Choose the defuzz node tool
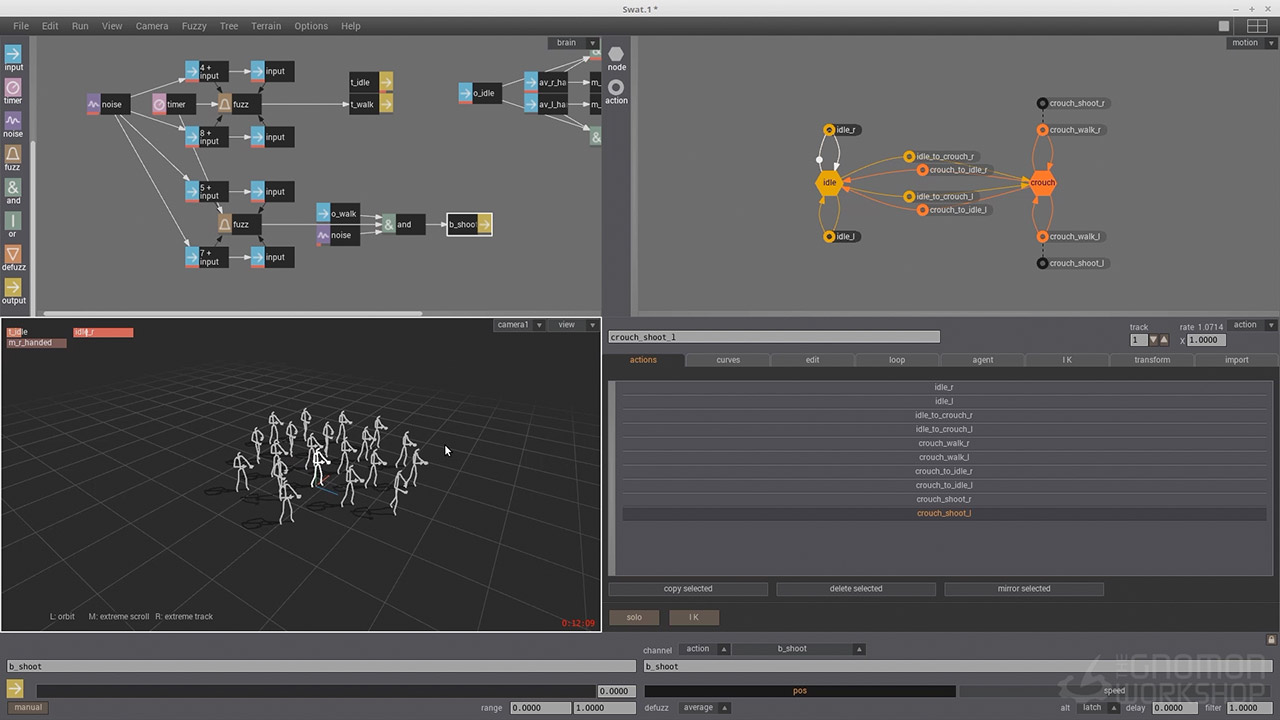1280x720 pixels. point(13,255)
